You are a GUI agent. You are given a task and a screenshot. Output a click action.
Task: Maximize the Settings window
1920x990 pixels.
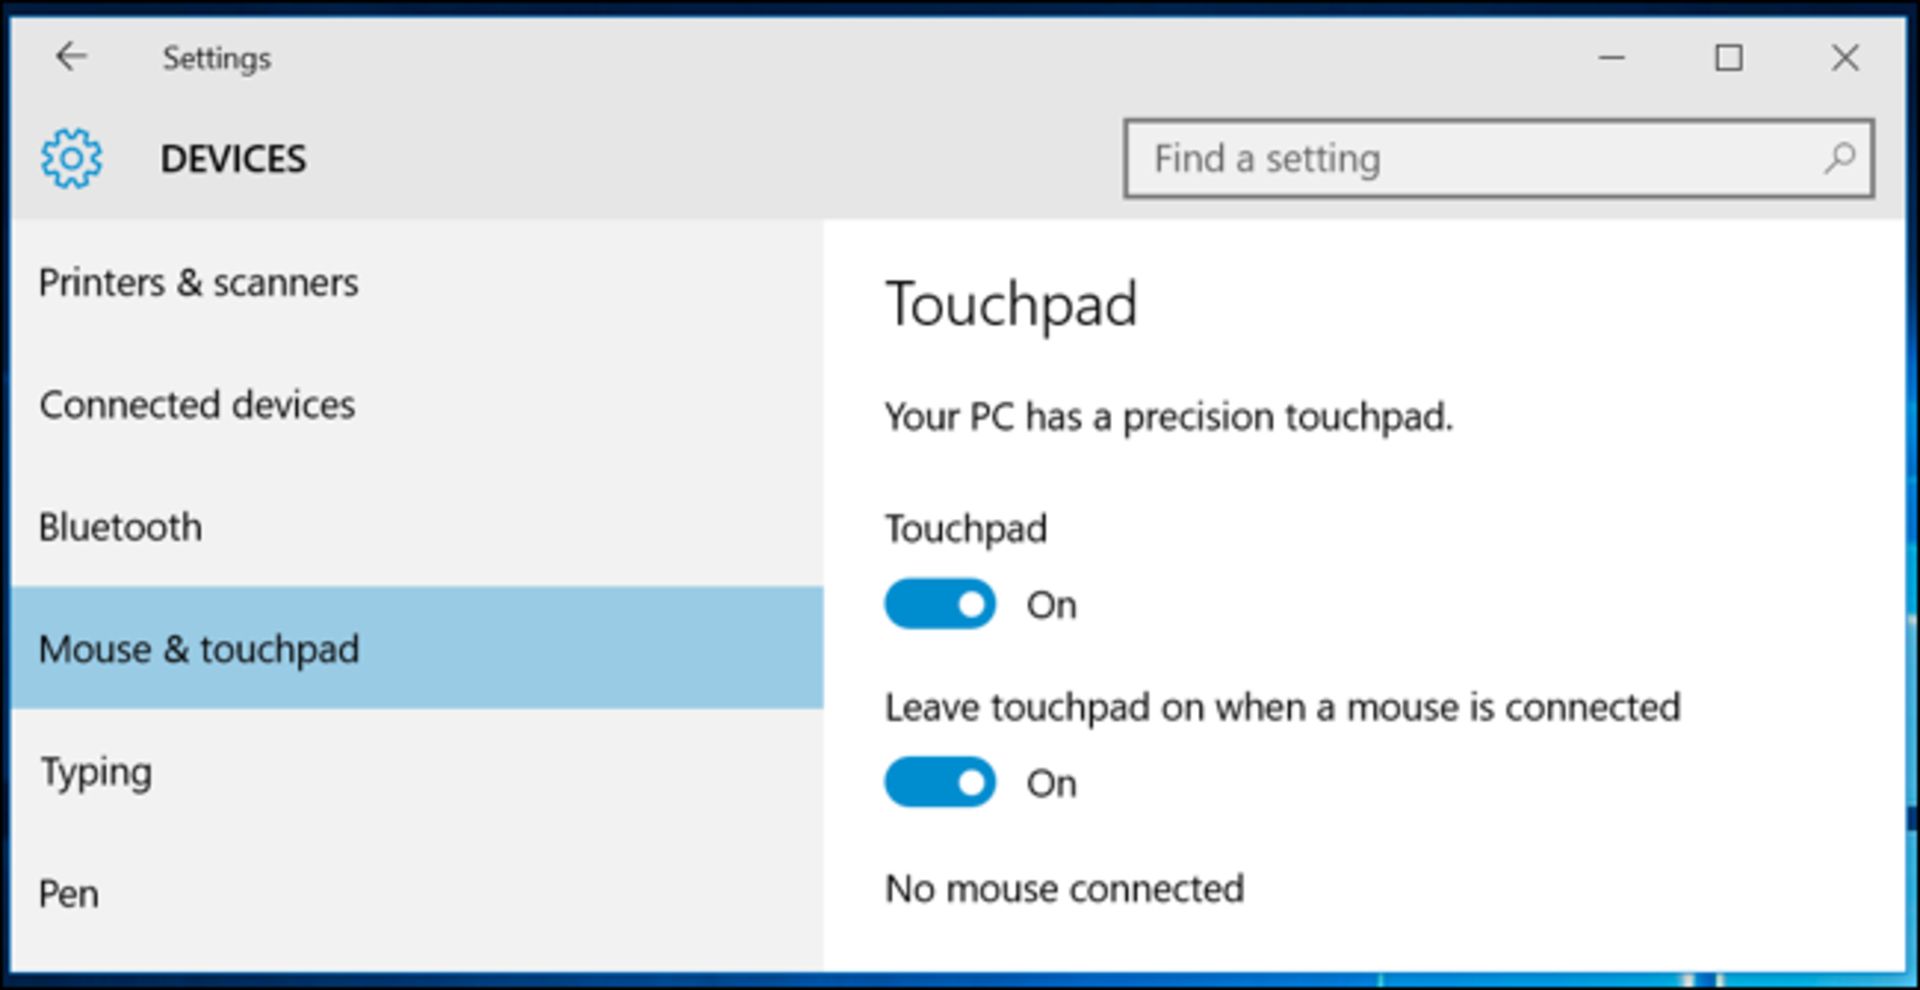click(1728, 58)
